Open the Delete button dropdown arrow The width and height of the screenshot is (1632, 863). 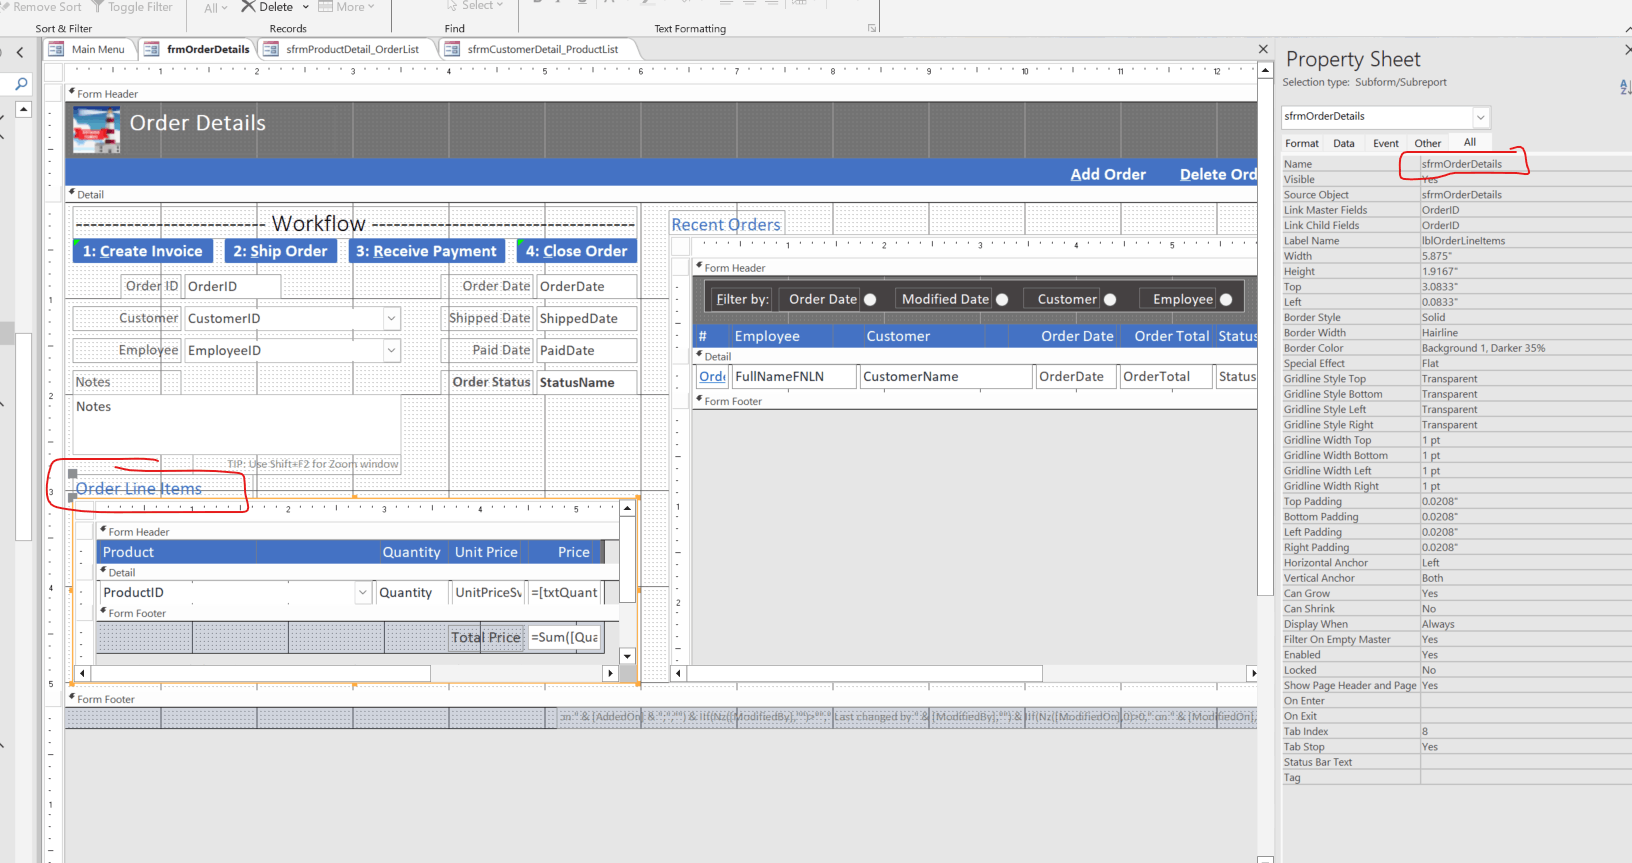[306, 7]
